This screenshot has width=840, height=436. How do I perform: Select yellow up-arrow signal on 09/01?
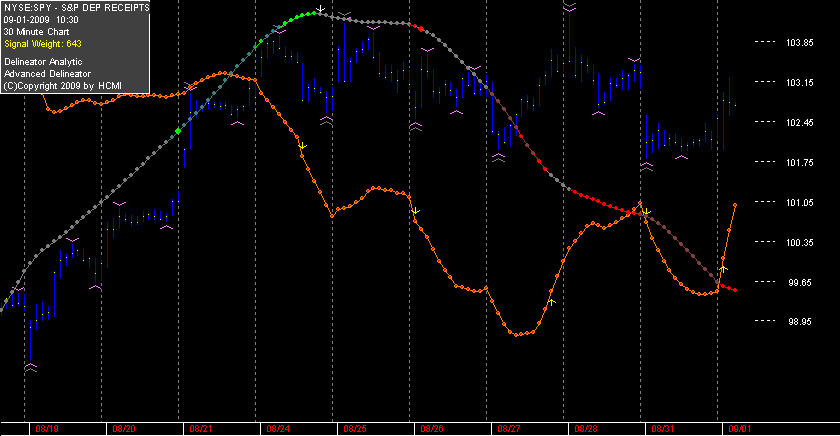coord(723,268)
